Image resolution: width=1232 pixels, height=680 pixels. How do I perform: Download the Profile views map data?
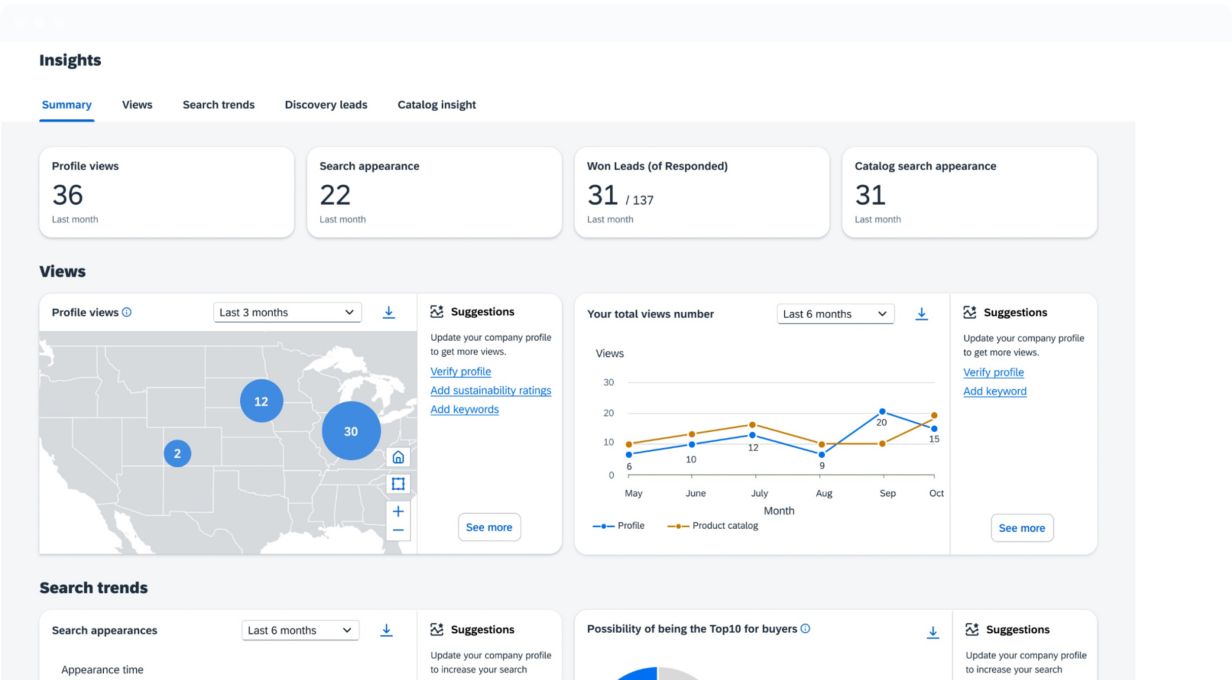click(x=388, y=313)
